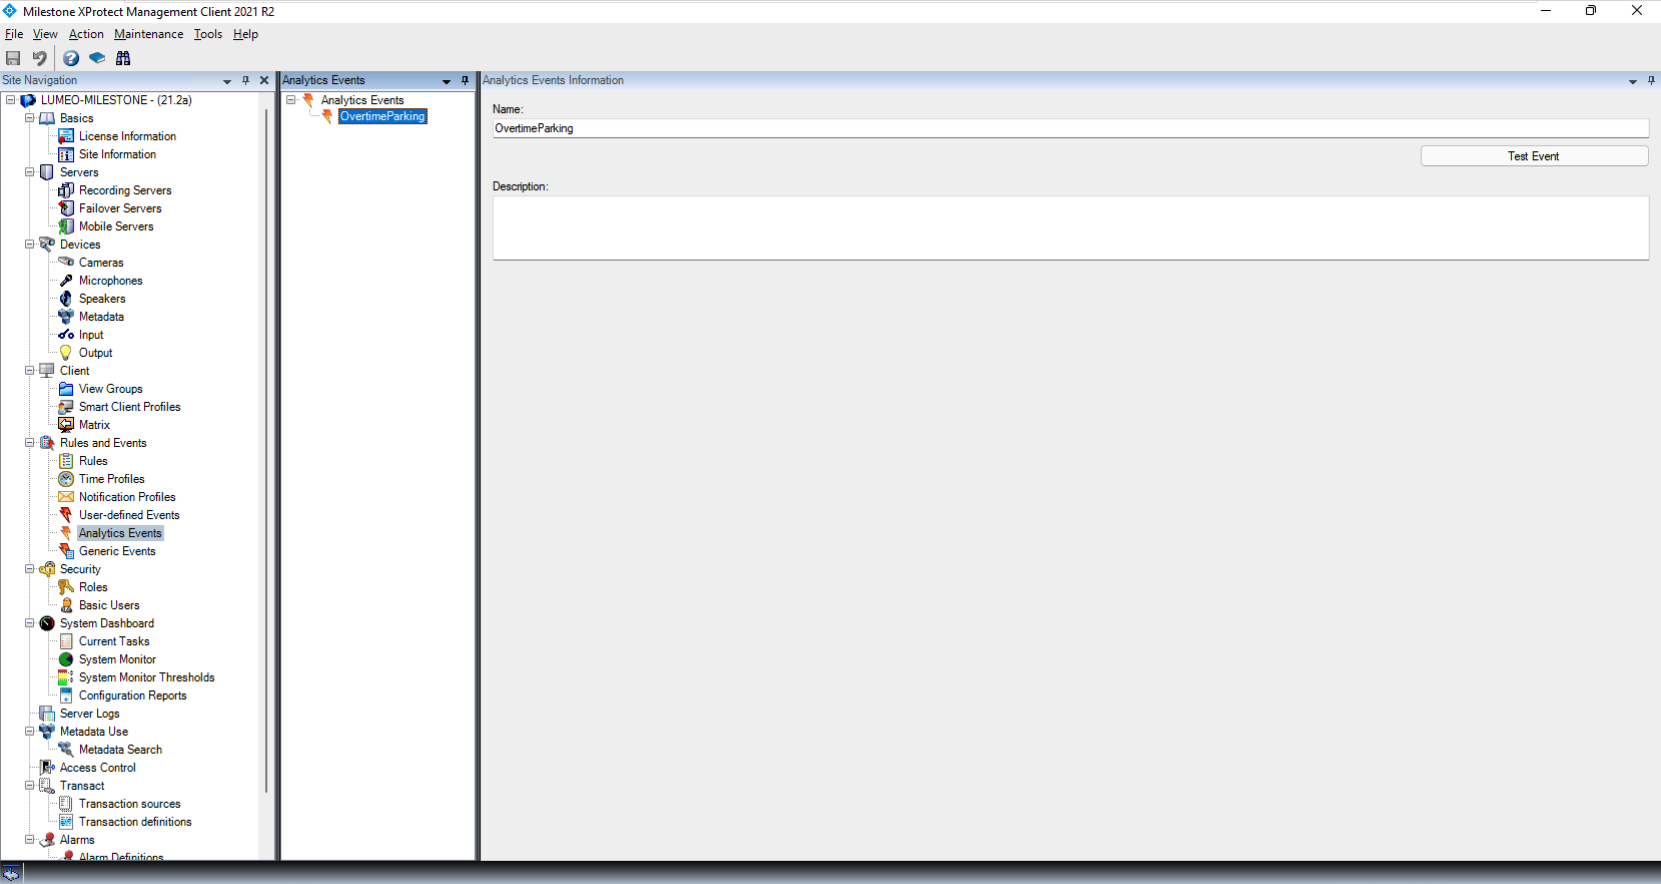1661x884 pixels.
Task: Select Server Logs tree item
Action: (x=89, y=713)
